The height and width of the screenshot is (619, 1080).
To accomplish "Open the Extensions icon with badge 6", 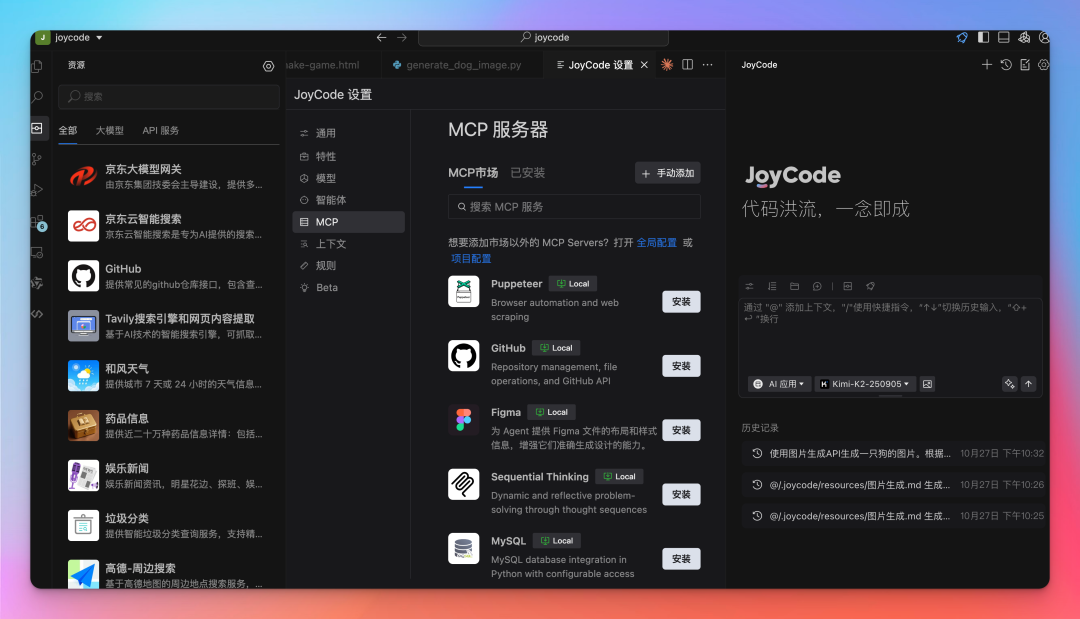I will pyautogui.click(x=38, y=222).
